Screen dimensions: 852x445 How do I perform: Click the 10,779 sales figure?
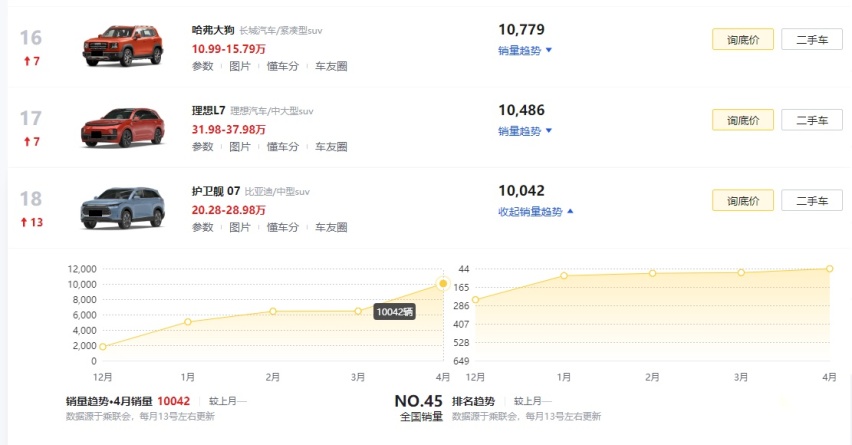coord(521,29)
